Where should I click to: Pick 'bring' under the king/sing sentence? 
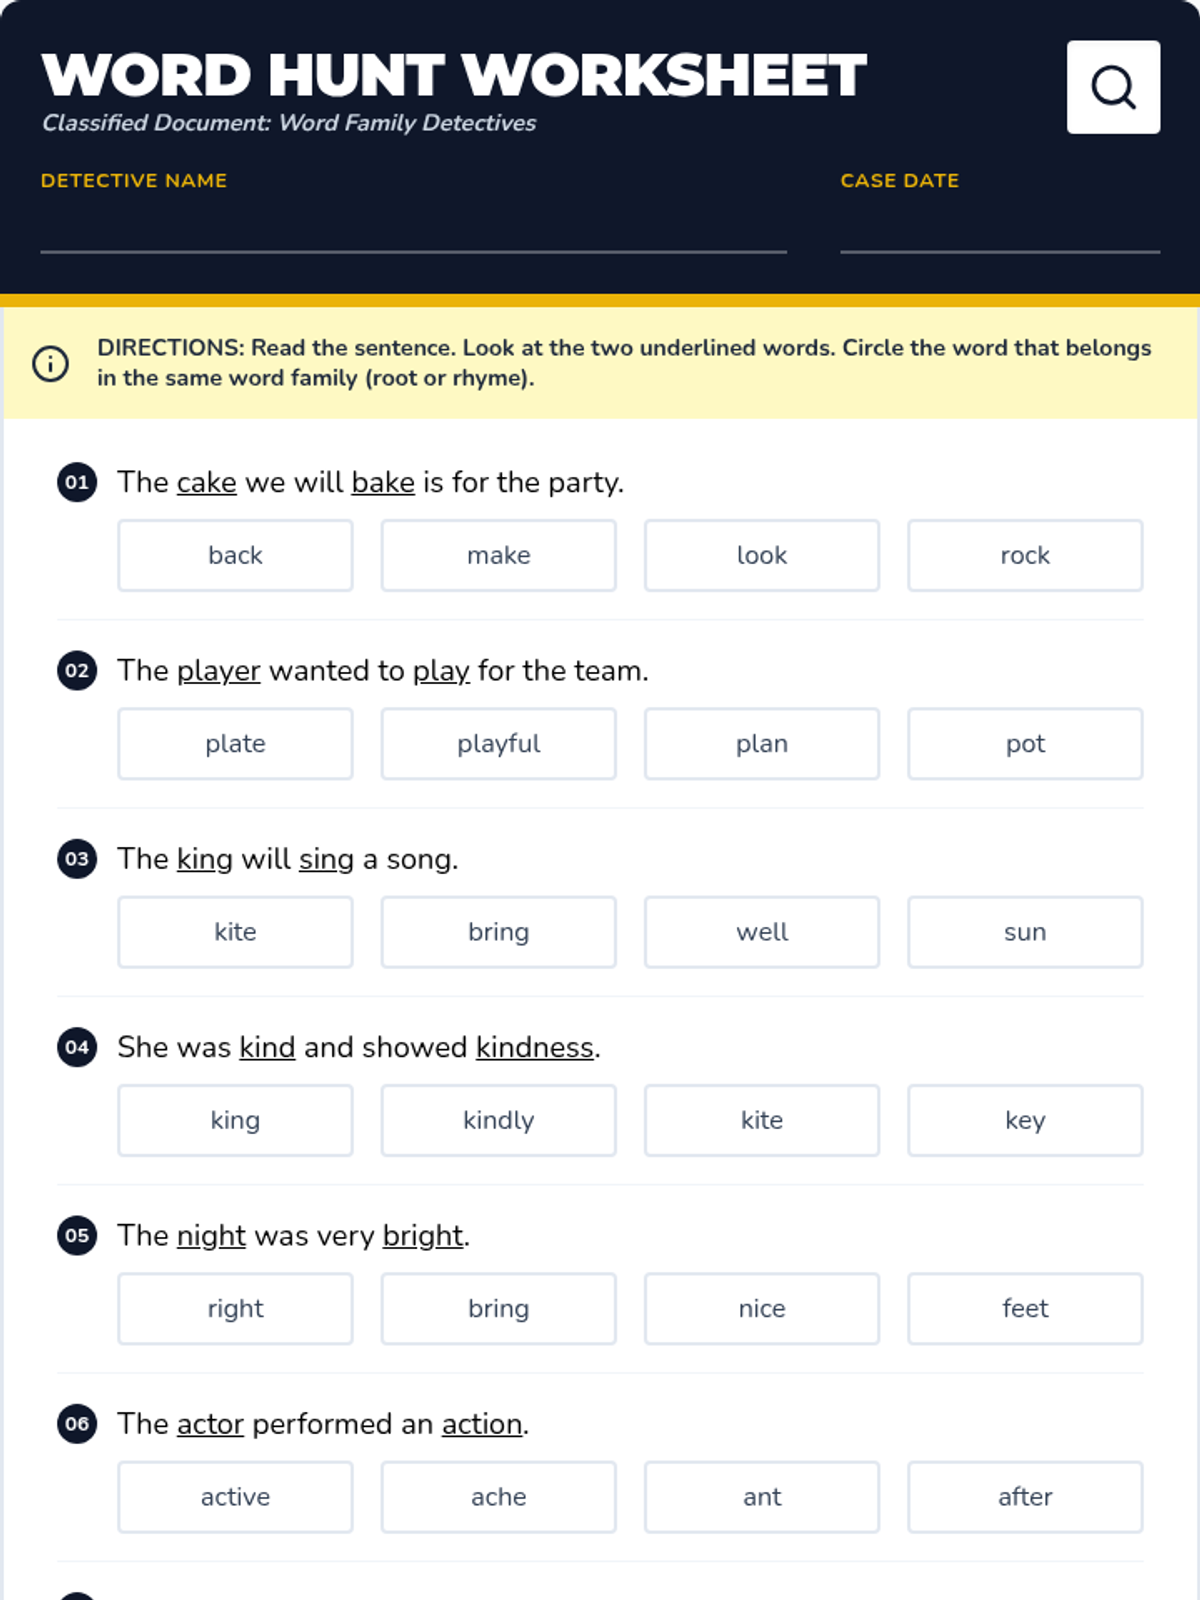498,932
